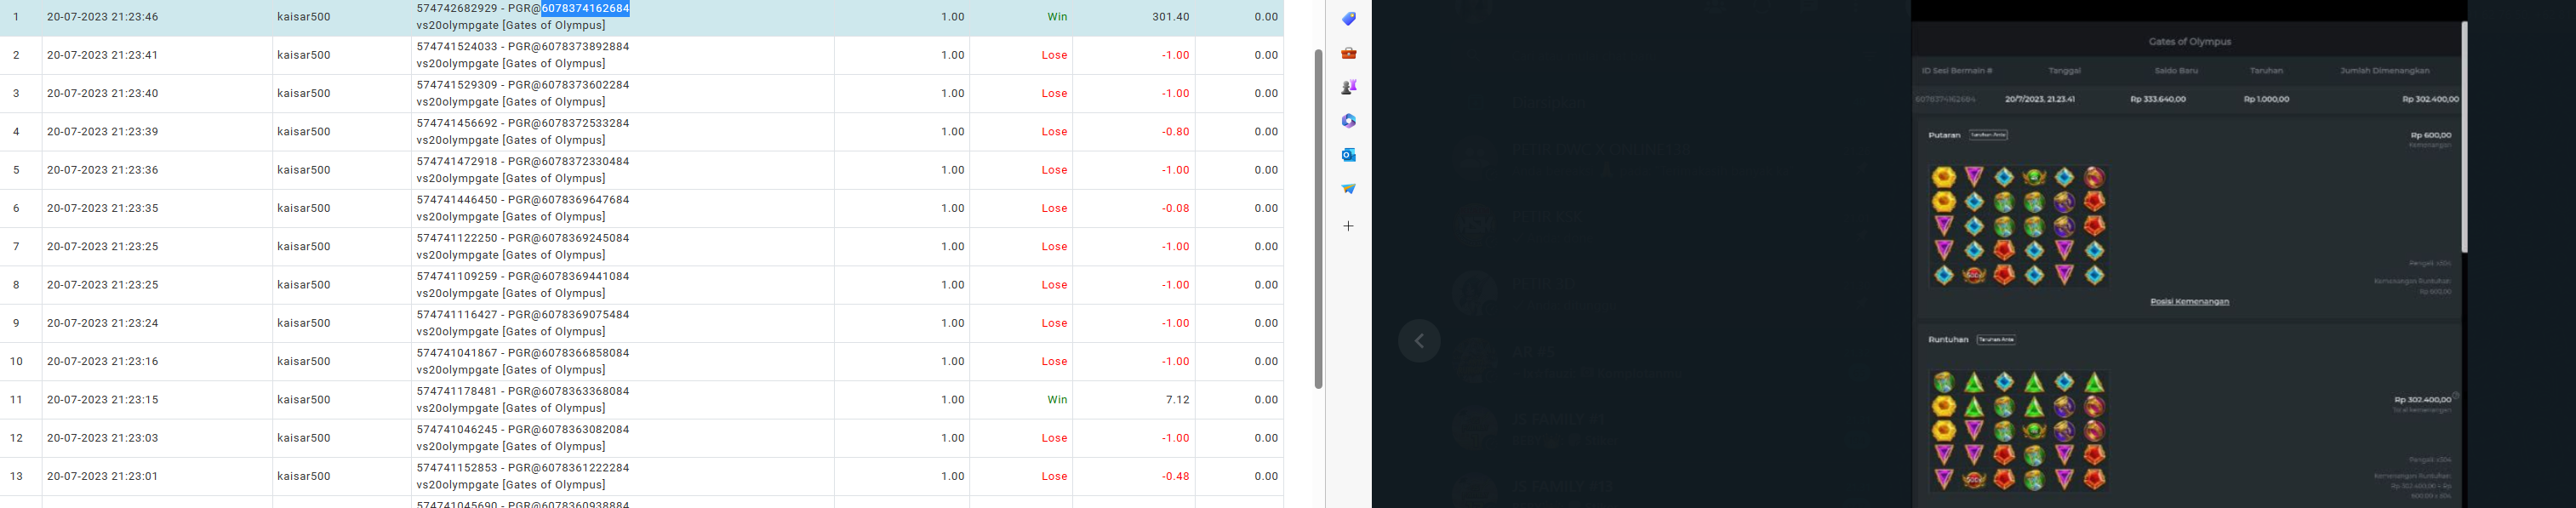The image size is (2576, 508).
Task: Click bet ID 574741046245 in row 12
Action: (457, 429)
